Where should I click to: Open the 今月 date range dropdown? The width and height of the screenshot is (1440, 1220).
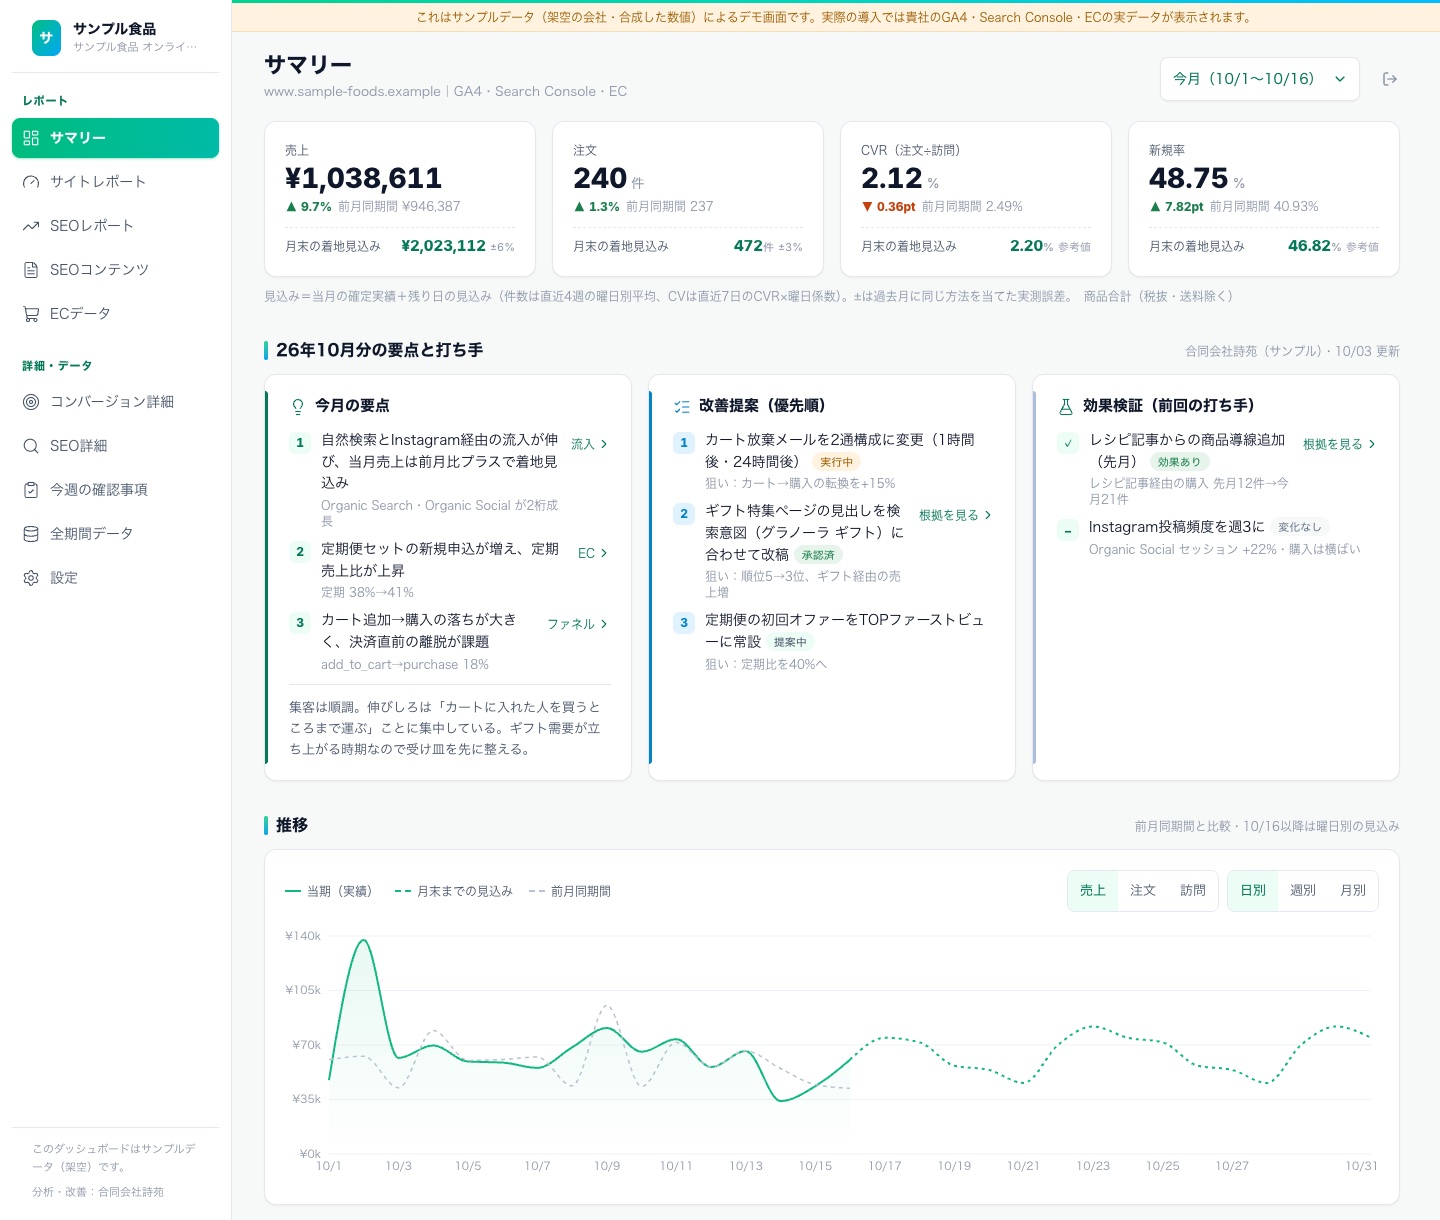click(1260, 79)
